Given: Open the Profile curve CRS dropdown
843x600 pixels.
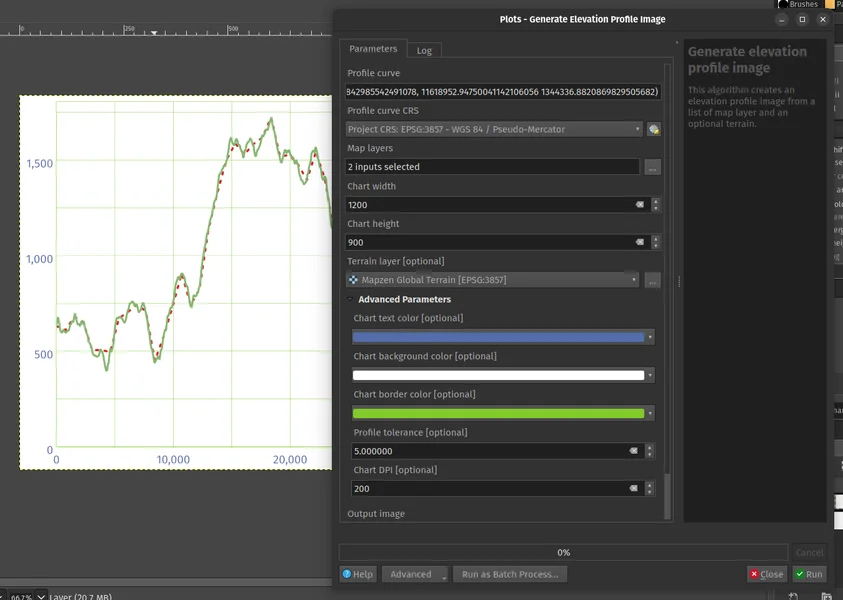Looking at the screenshot, I should (x=638, y=129).
